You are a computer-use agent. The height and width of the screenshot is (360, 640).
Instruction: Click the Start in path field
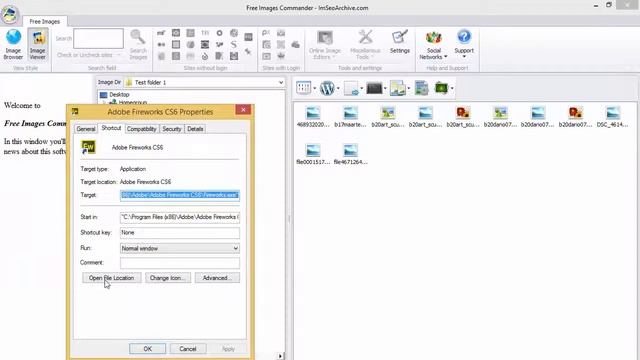[180, 217]
